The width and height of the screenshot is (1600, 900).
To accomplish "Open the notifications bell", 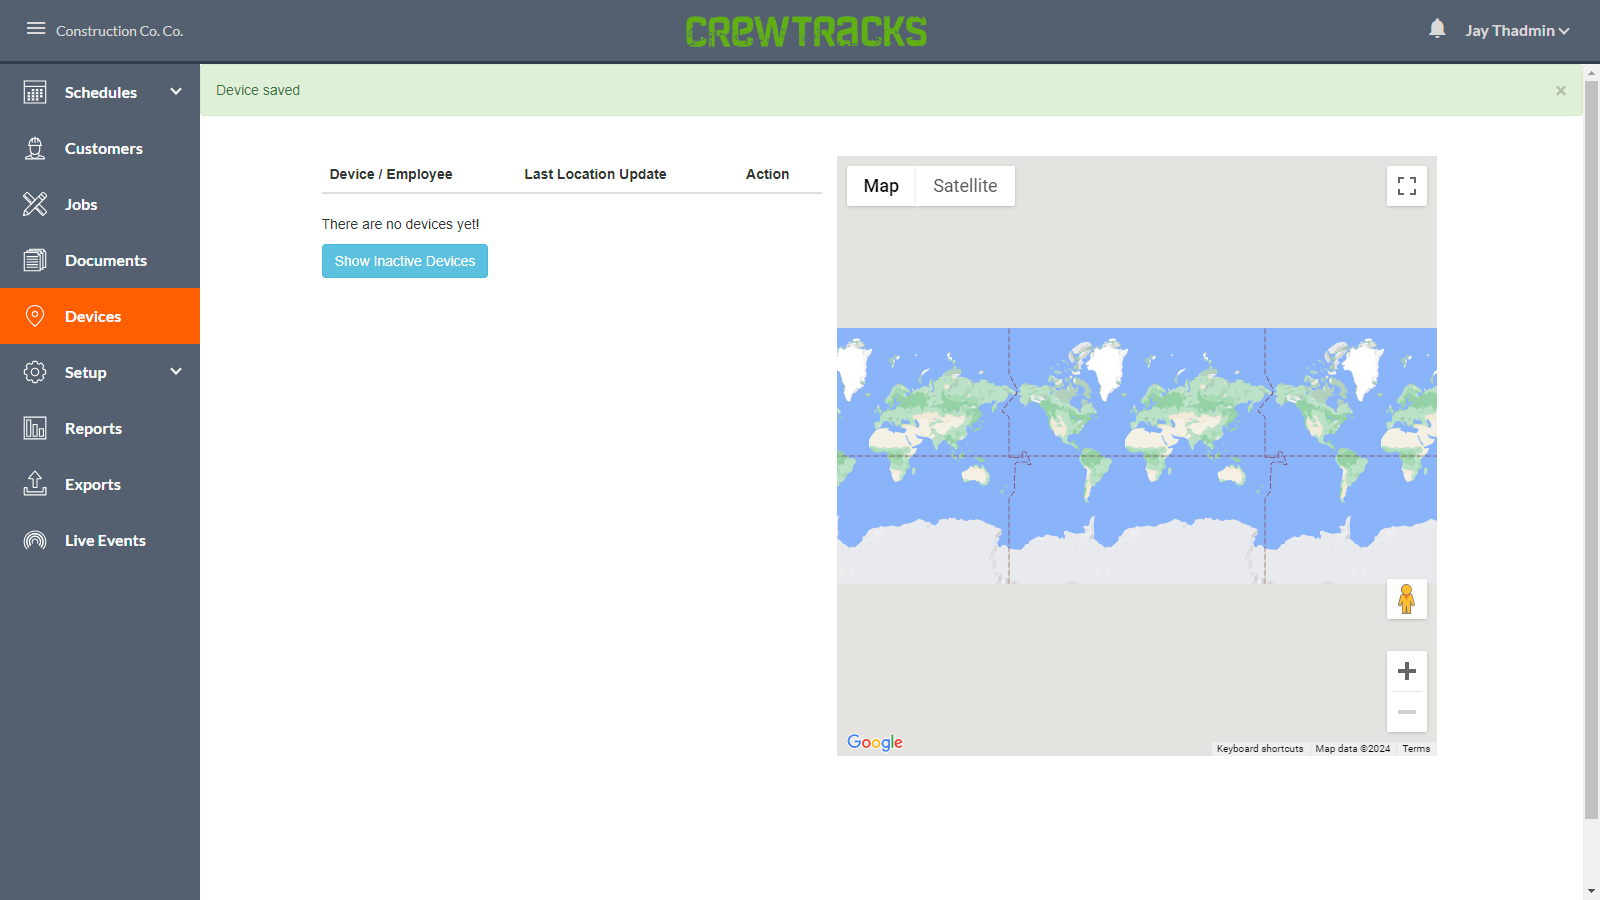I will [1437, 29].
